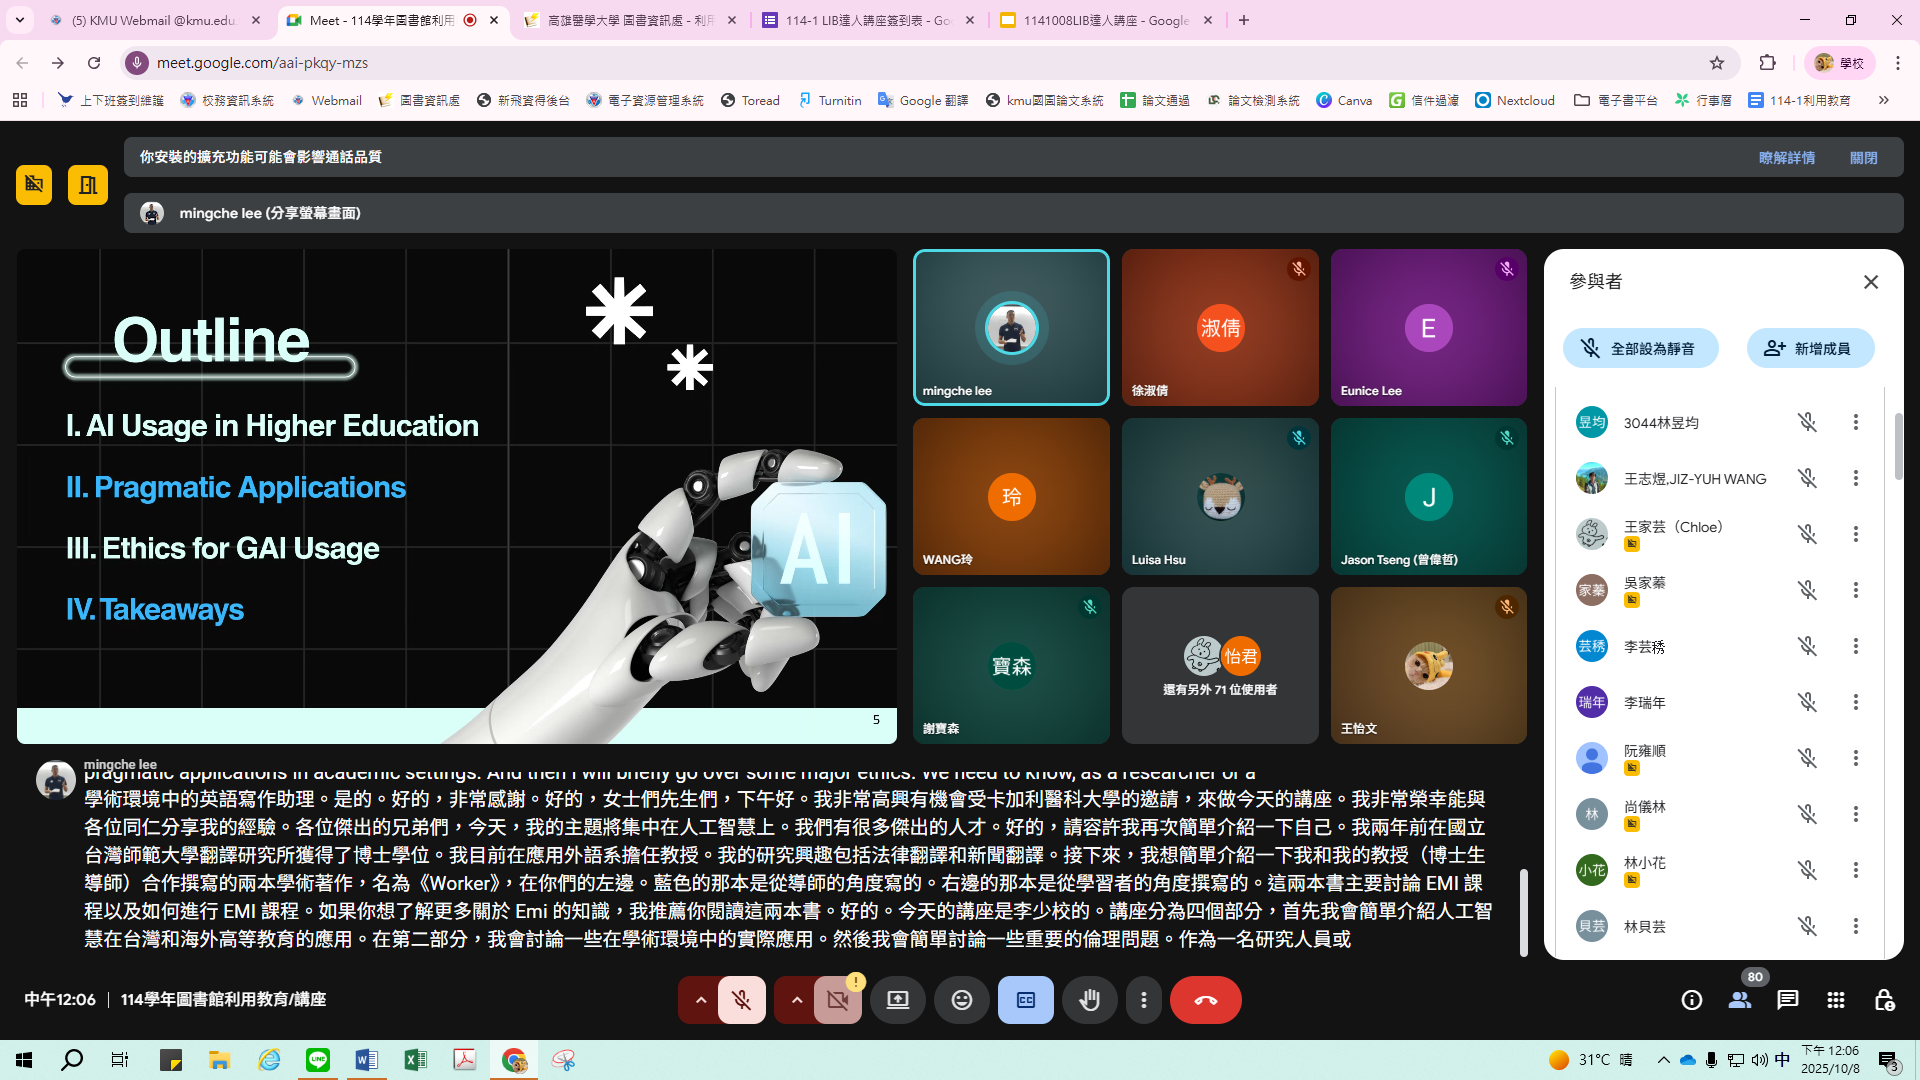Expand audio settings arrow beside microphone
This screenshot has width=1920, height=1080.
701,1000
